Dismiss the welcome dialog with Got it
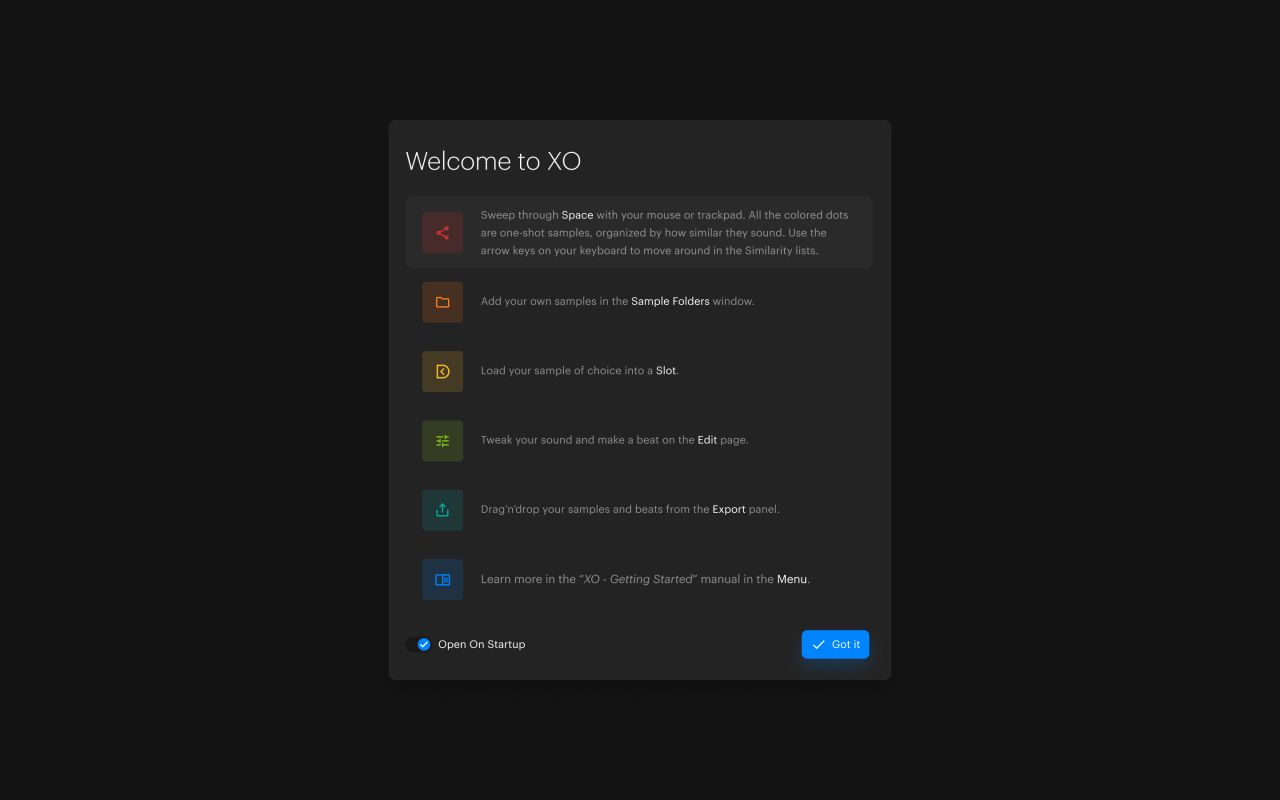The width and height of the screenshot is (1280, 800). [x=835, y=645]
